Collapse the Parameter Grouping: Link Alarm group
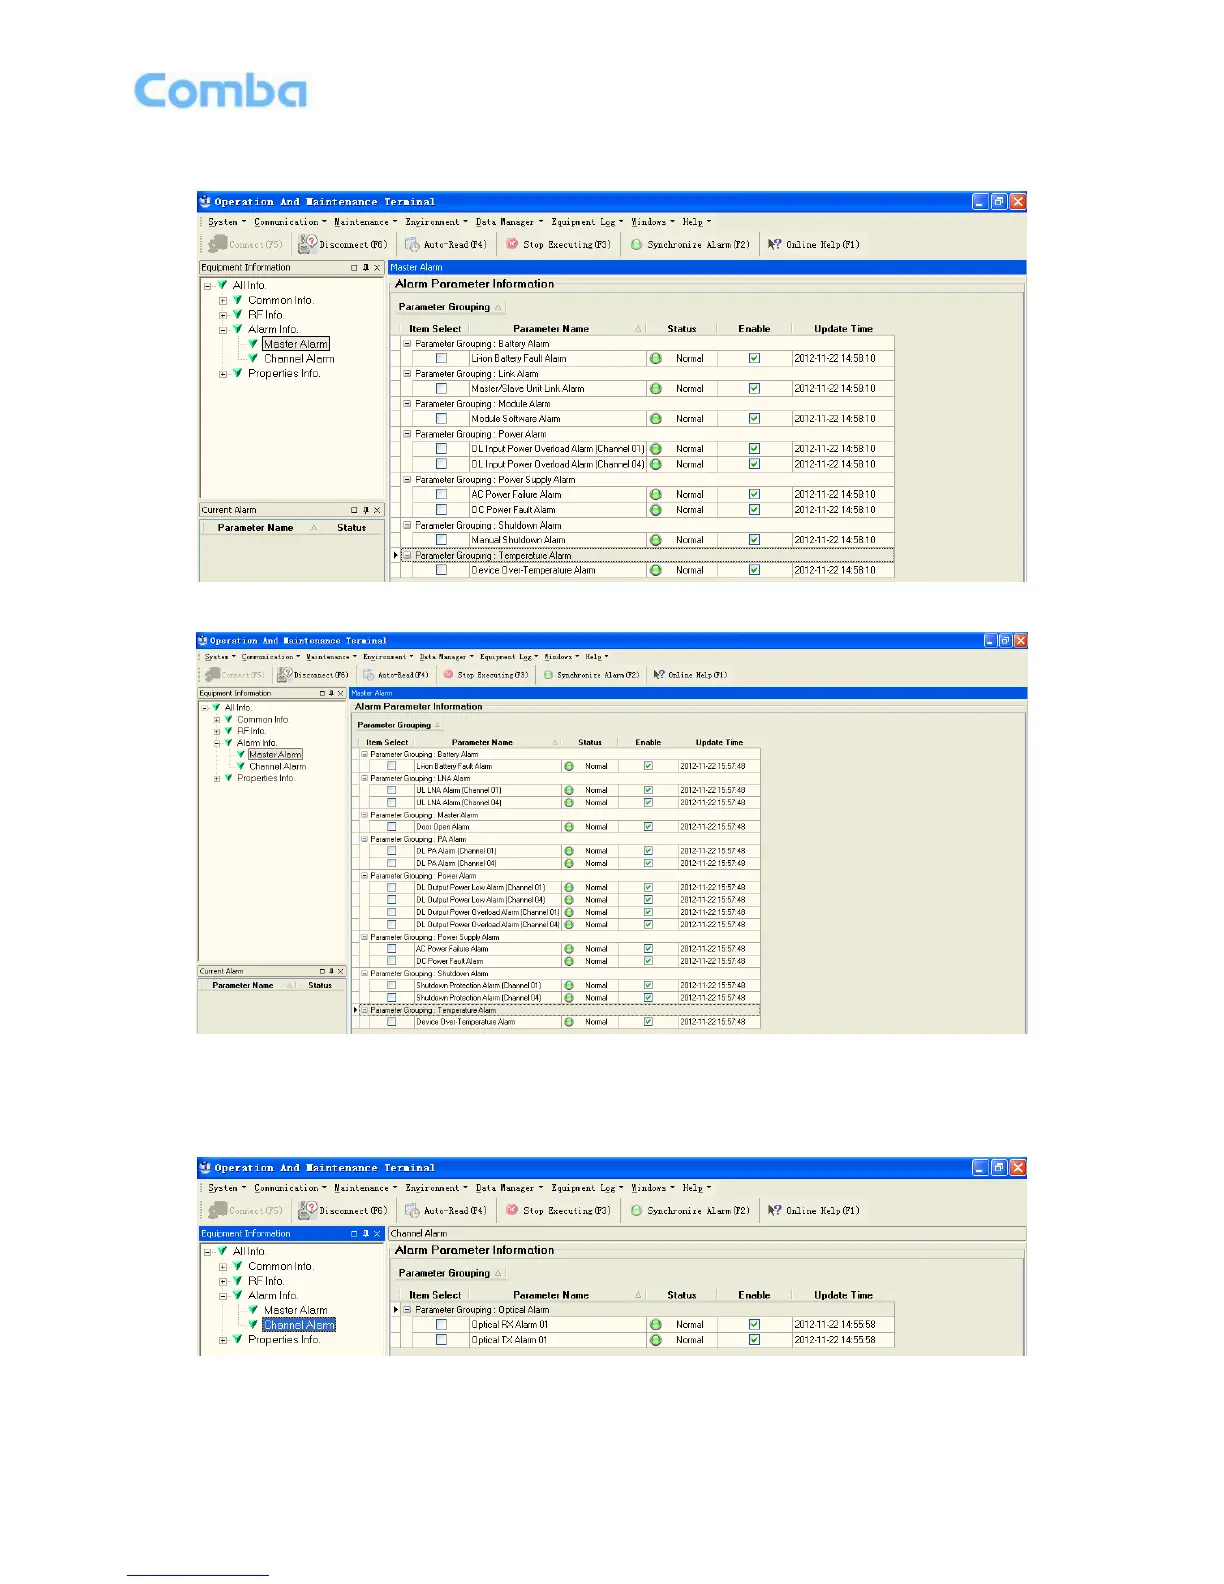1224x1584 pixels. coord(407,374)
